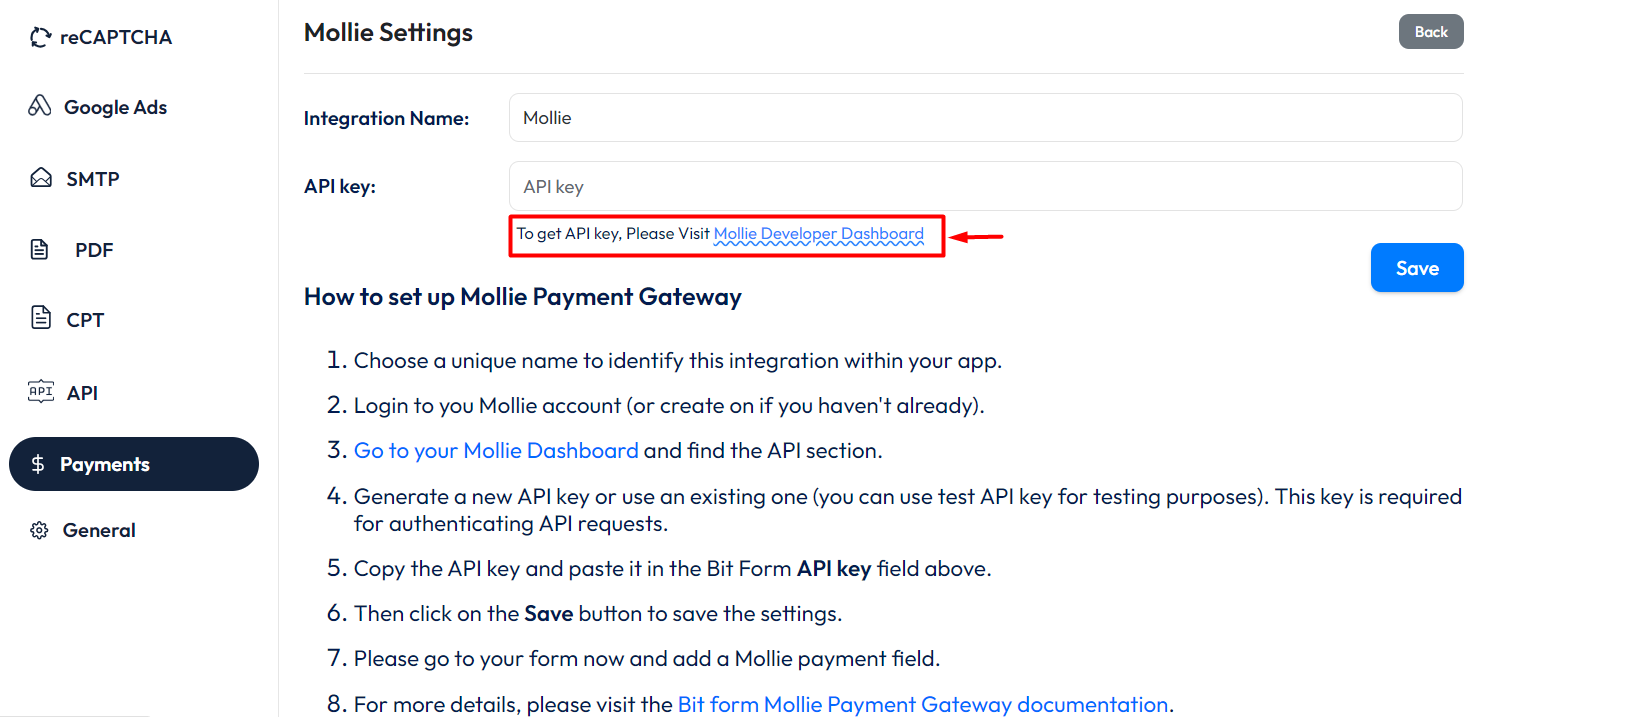1642x717 pixels.
Task: Open Bit form Mollie Payment Gateway documentation
Action: 922,704
